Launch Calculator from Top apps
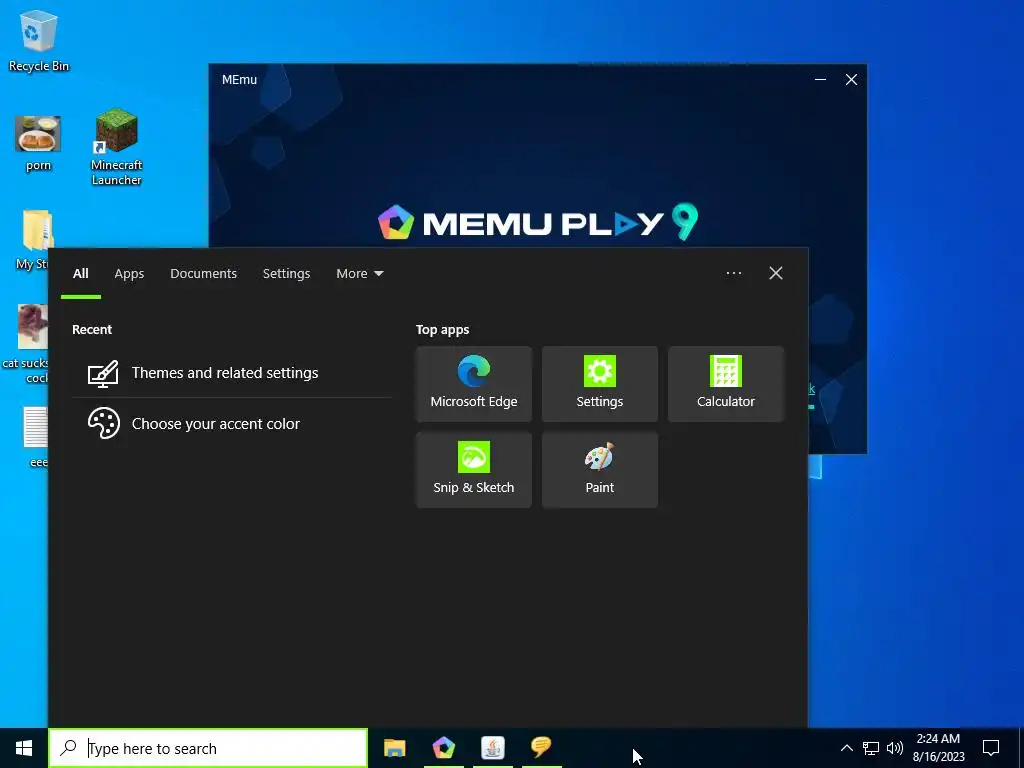 (x=726, y=384)
